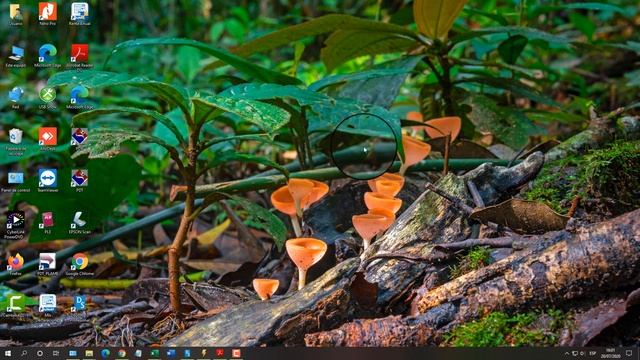Image resolution: width=640 pixels, height=360 pixels.
Task: Open the volume control tray icon
Action: click(x=582, y=353)
